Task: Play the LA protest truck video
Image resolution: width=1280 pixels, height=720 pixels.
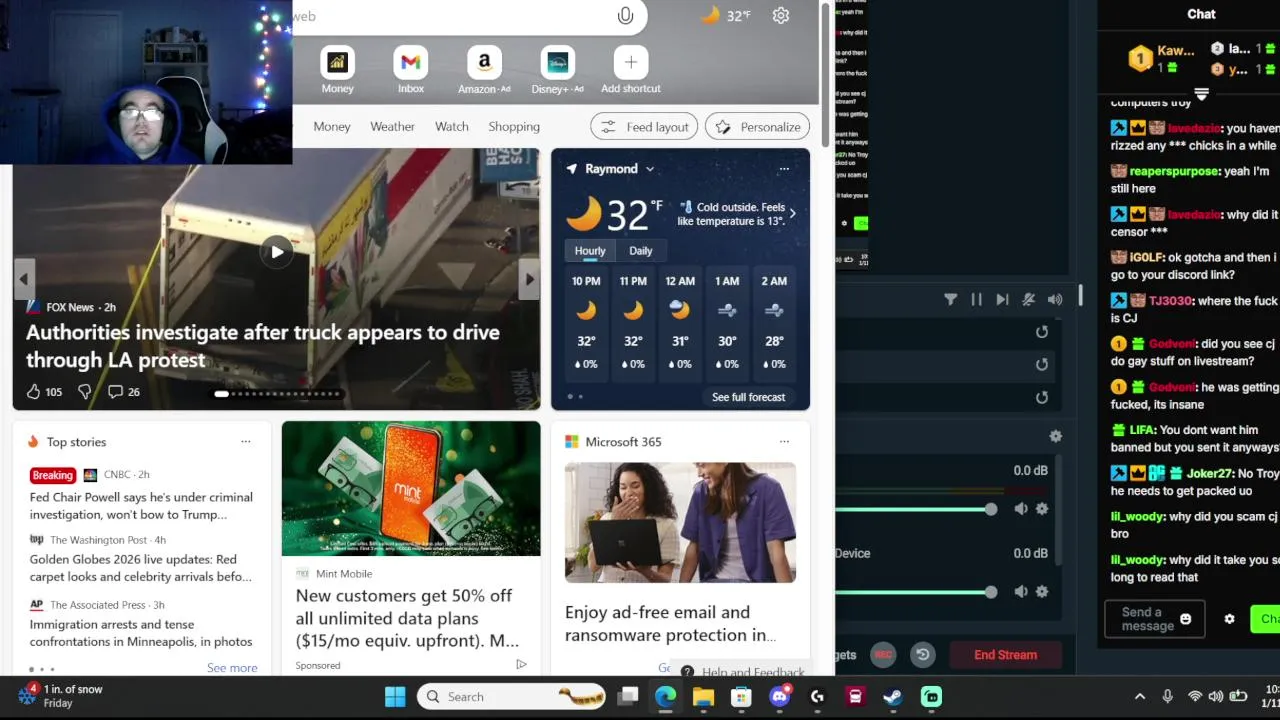Action: click(x=277, y=252)
